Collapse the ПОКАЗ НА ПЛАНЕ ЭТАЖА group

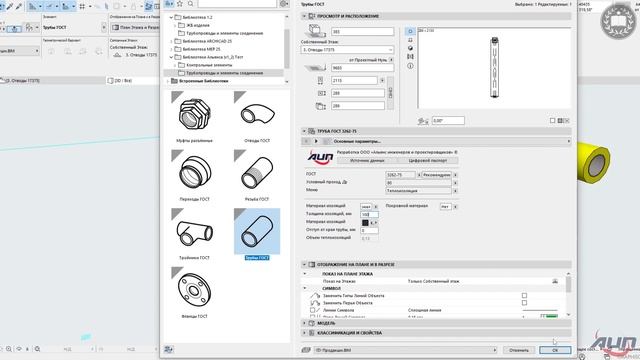click(304, 274)
